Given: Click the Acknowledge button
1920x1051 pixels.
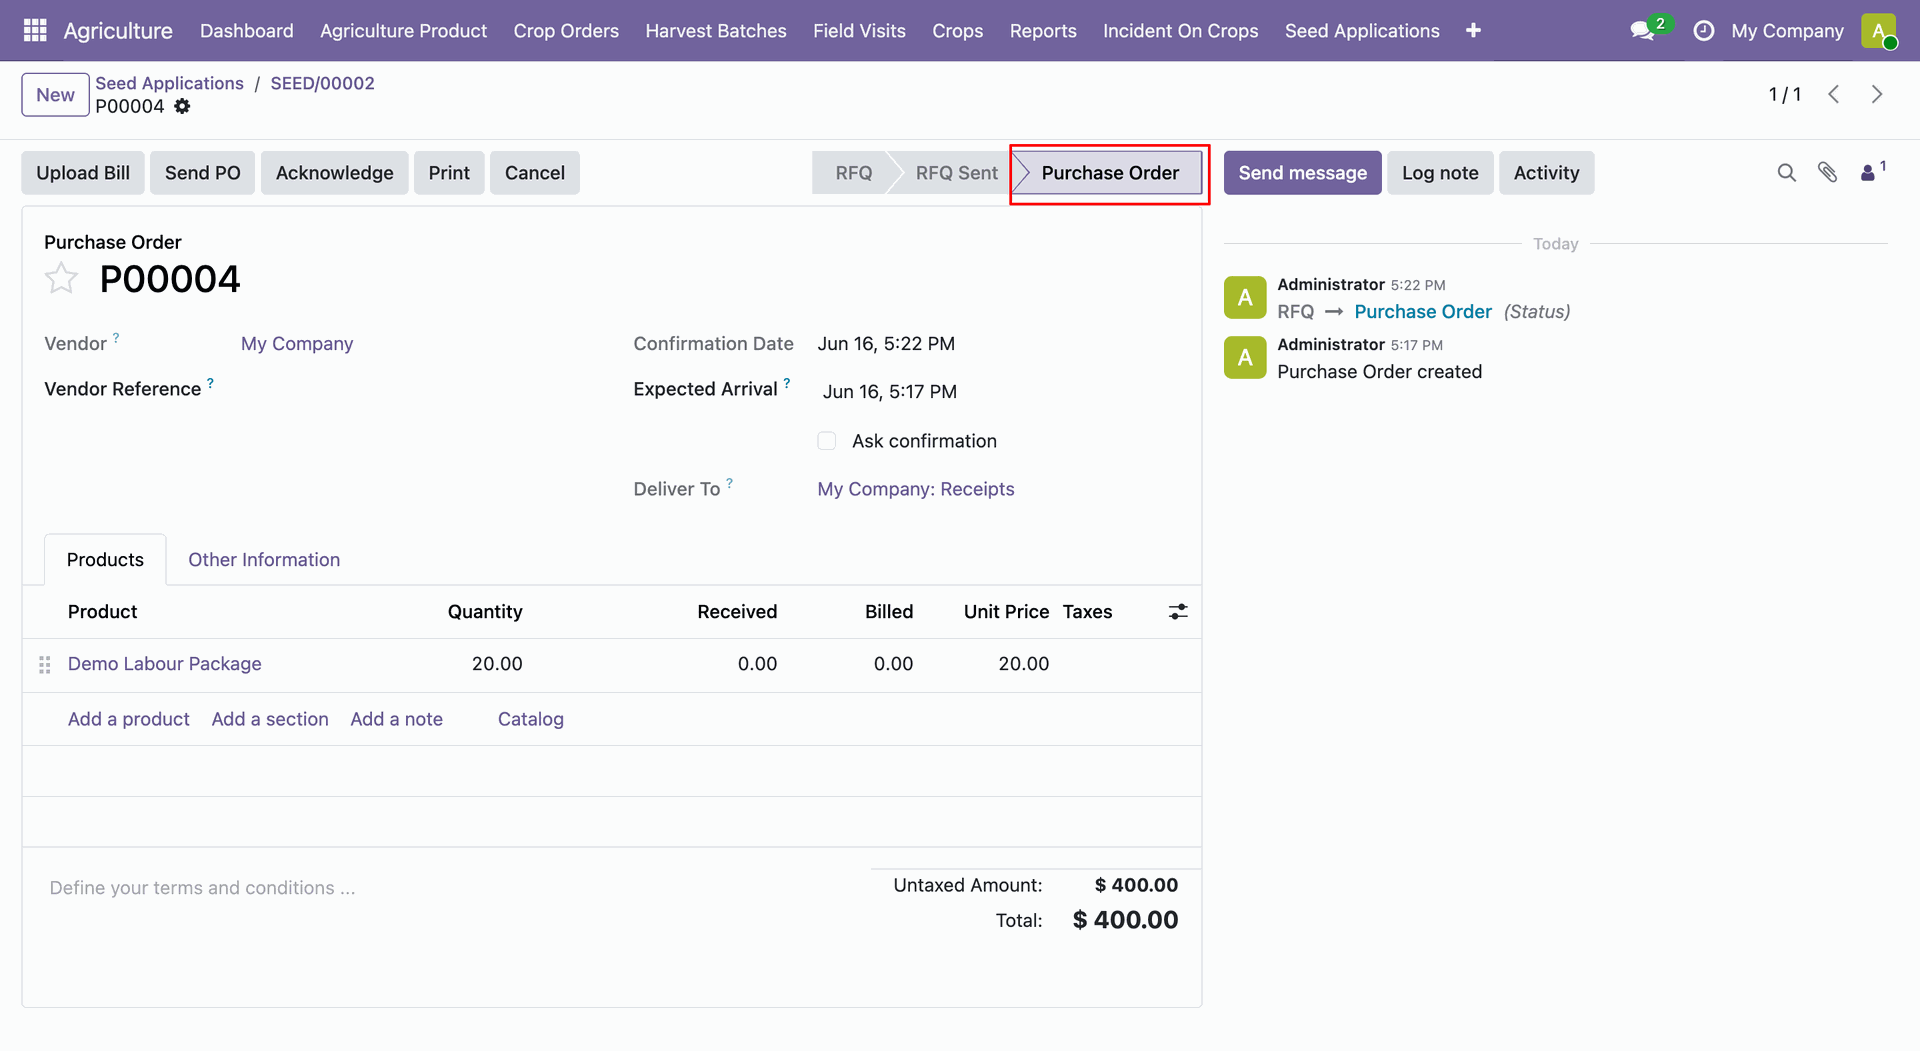Looking at the screenshot, I should tap(335, 173).
